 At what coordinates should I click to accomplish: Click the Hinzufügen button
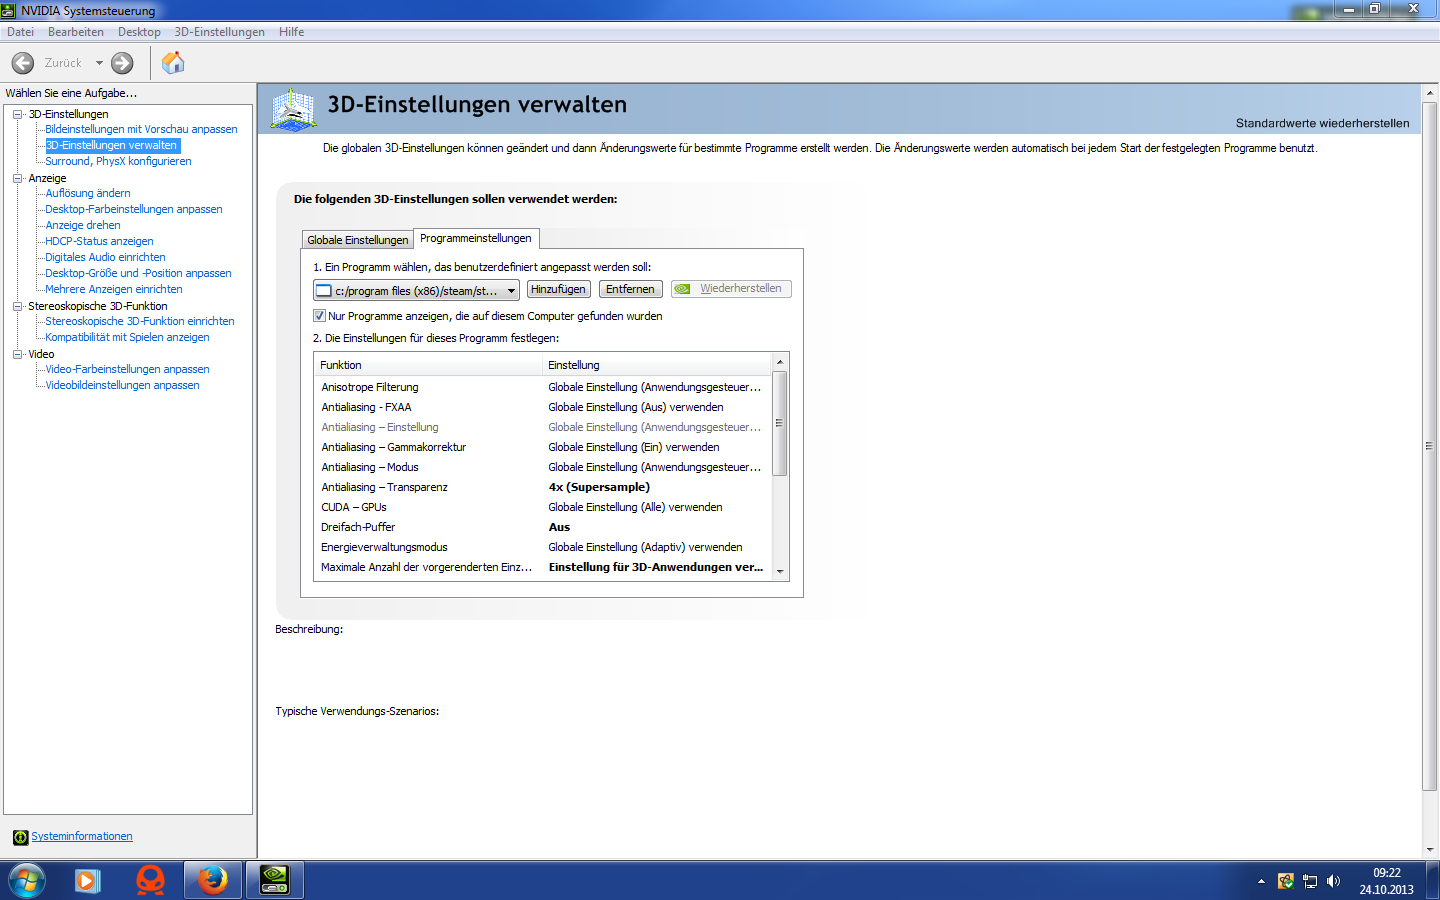click(559, 289)
